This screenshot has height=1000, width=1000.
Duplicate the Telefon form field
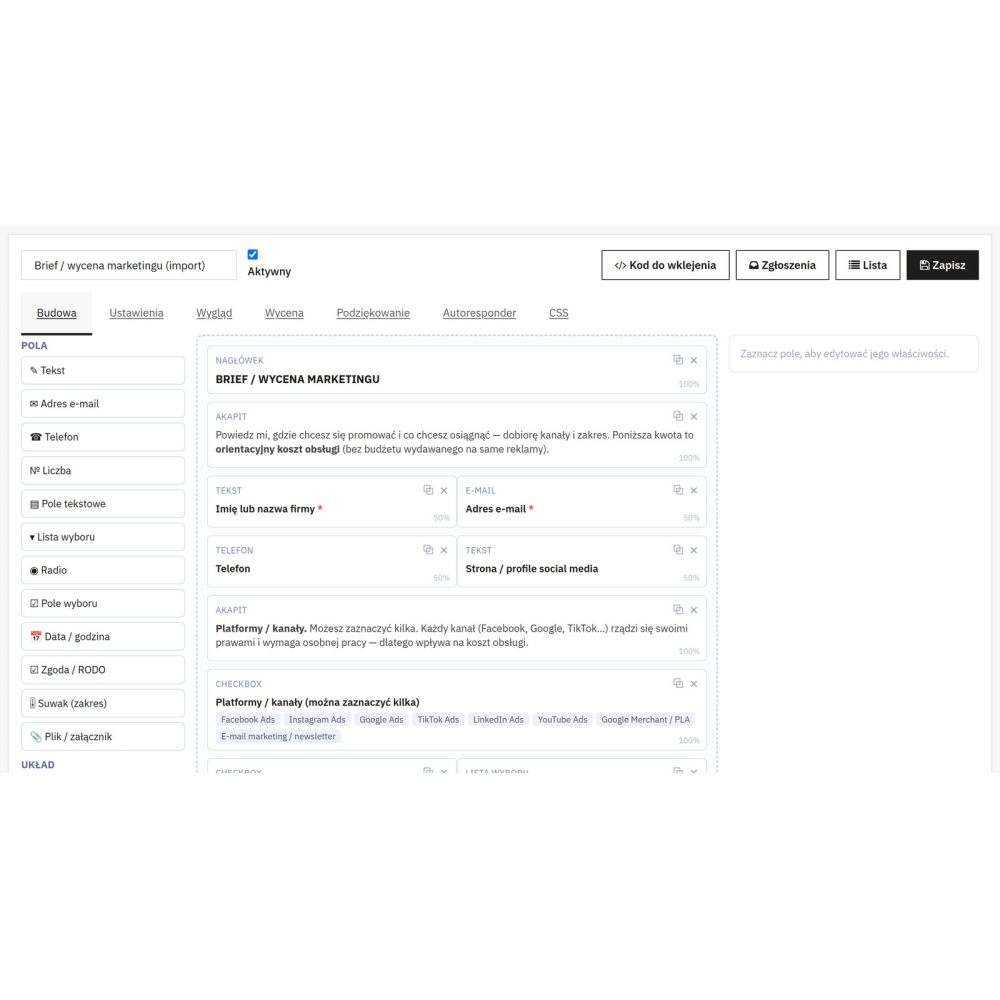pos(428,550)
